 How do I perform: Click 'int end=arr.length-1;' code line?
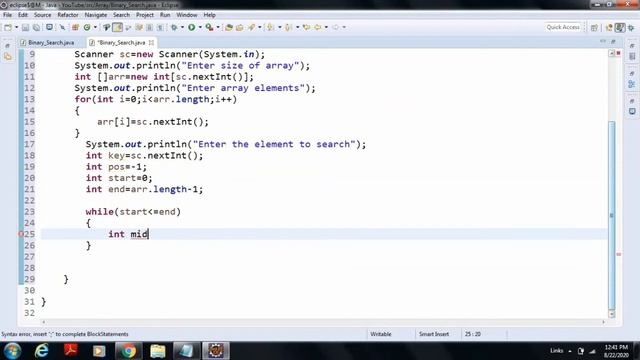tap(144, 189)
